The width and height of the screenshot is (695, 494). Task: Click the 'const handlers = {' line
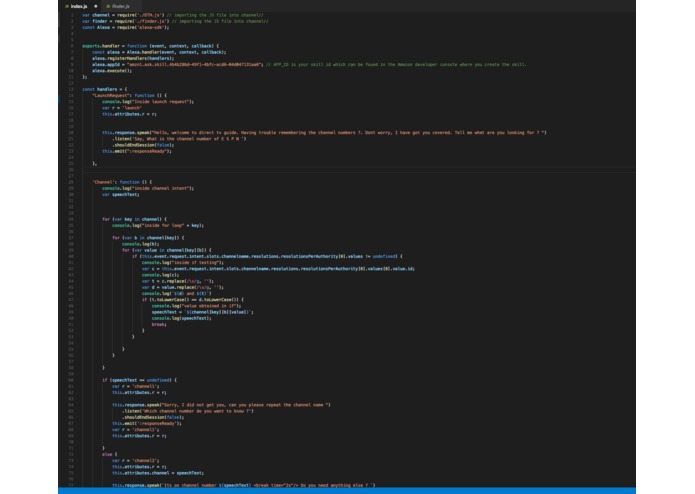tap(105, 89)
